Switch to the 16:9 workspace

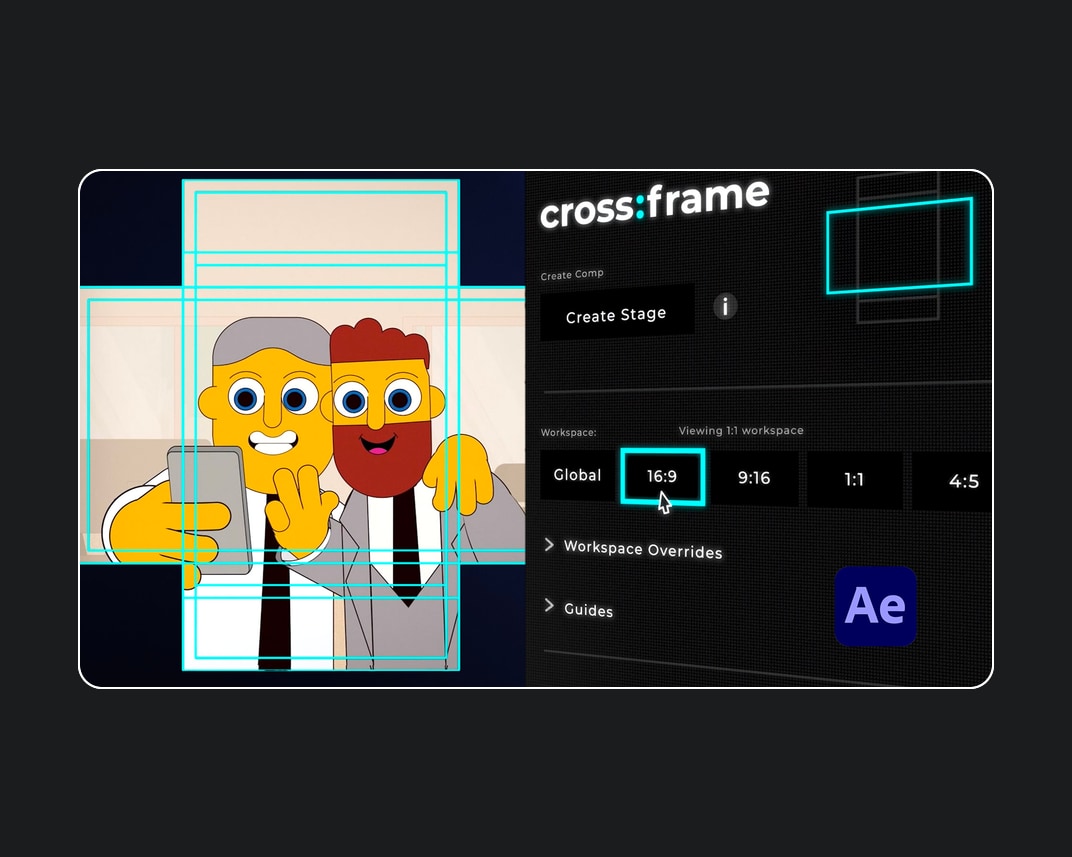662,476
